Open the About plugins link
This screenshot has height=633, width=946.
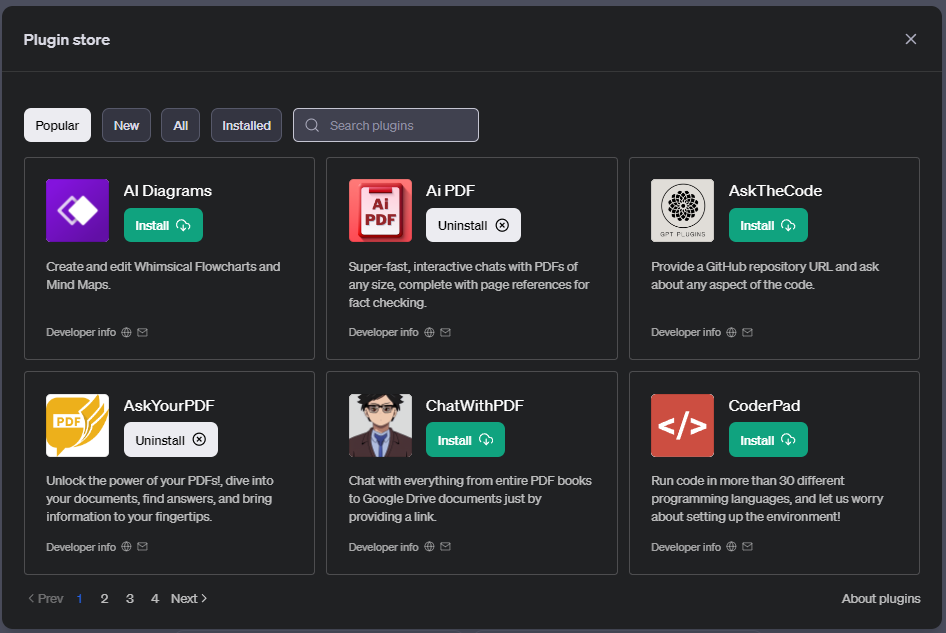coord(881,599)
